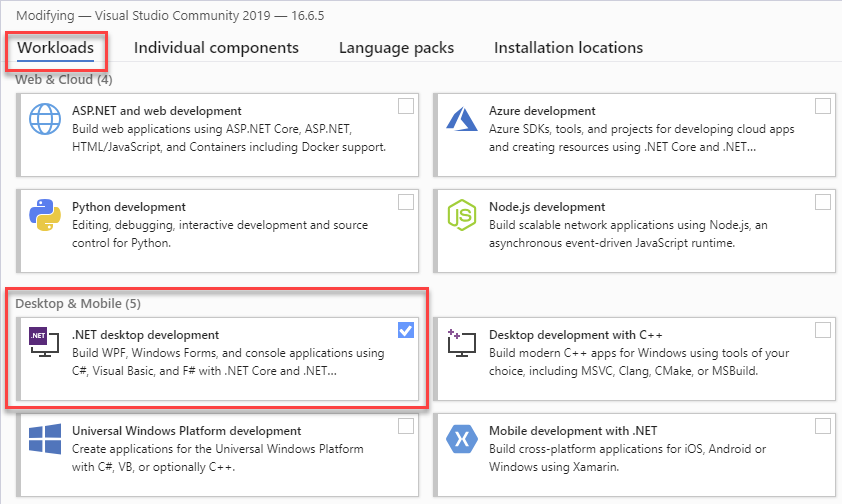Click the .NET desktop development monitor icon
842x504 pixels.
[x=46, y=344]
